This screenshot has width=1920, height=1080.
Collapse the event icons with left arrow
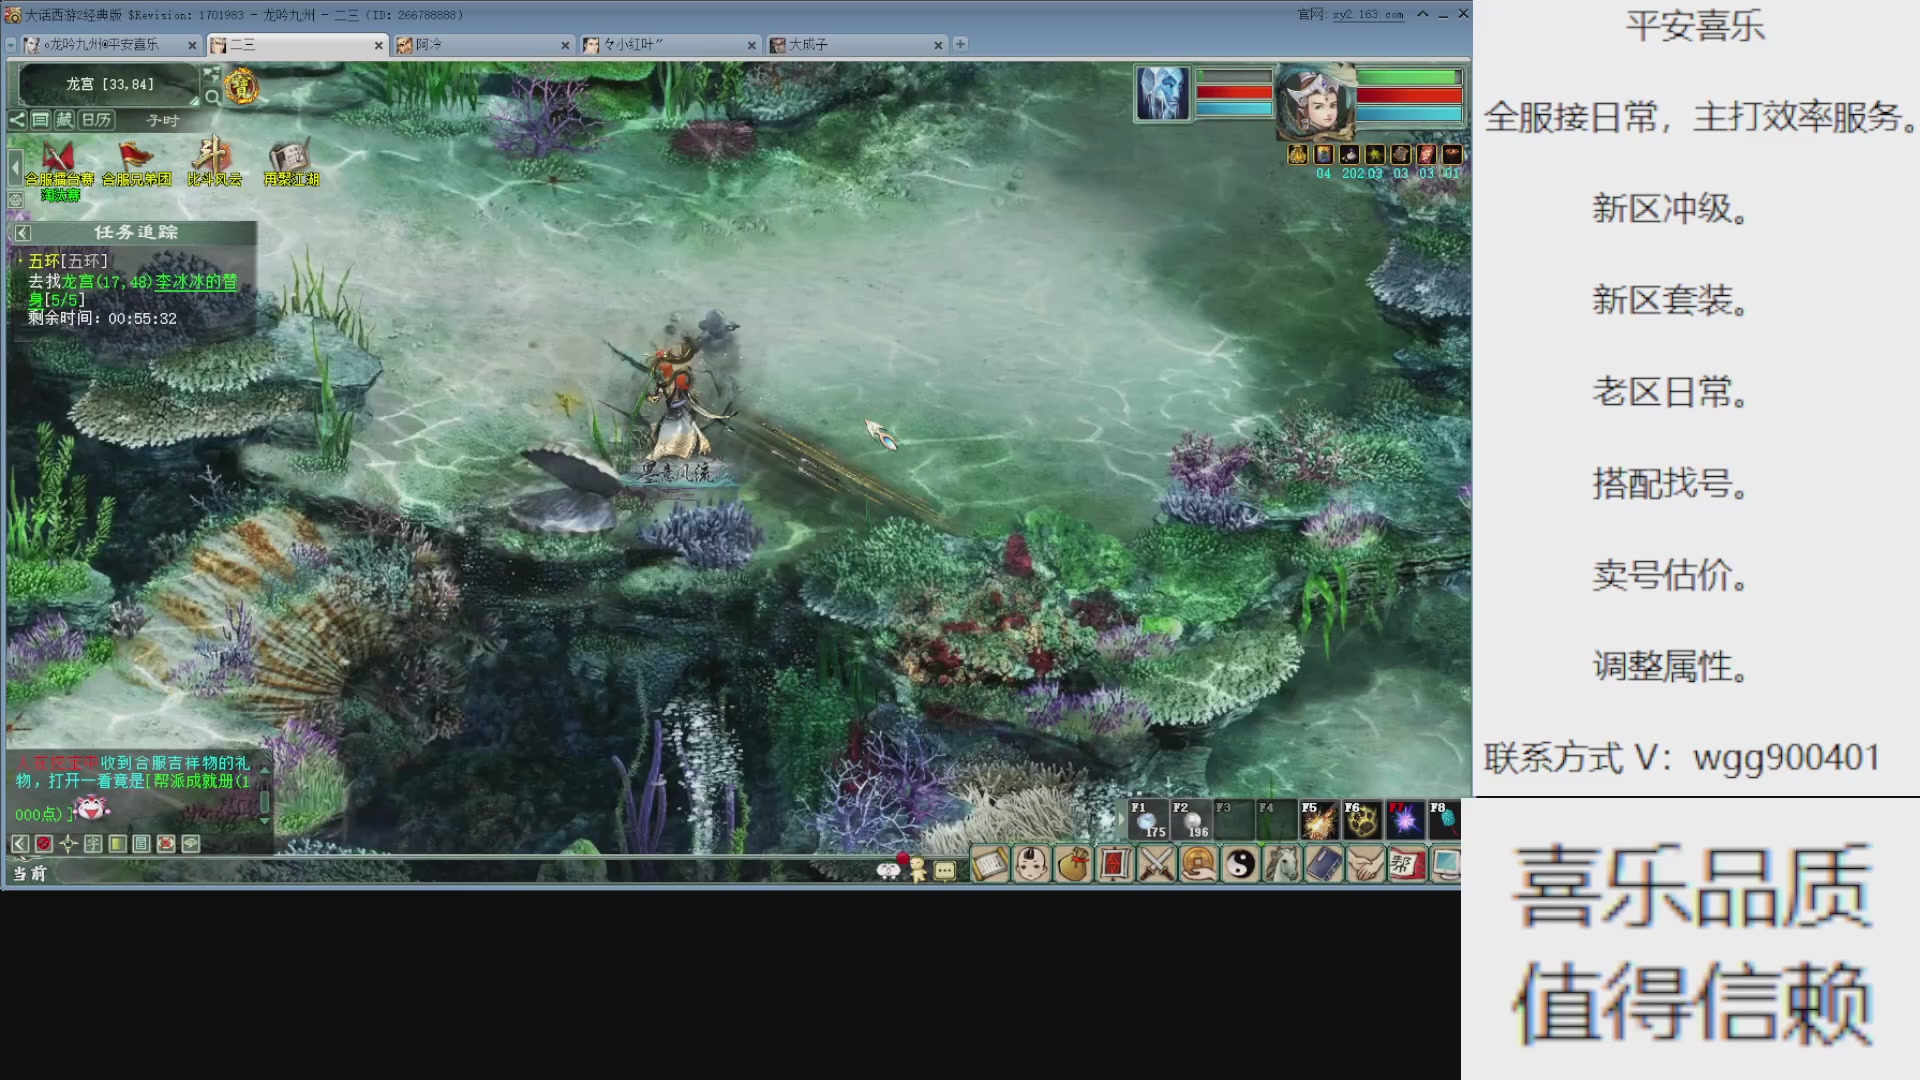[15, 166]
